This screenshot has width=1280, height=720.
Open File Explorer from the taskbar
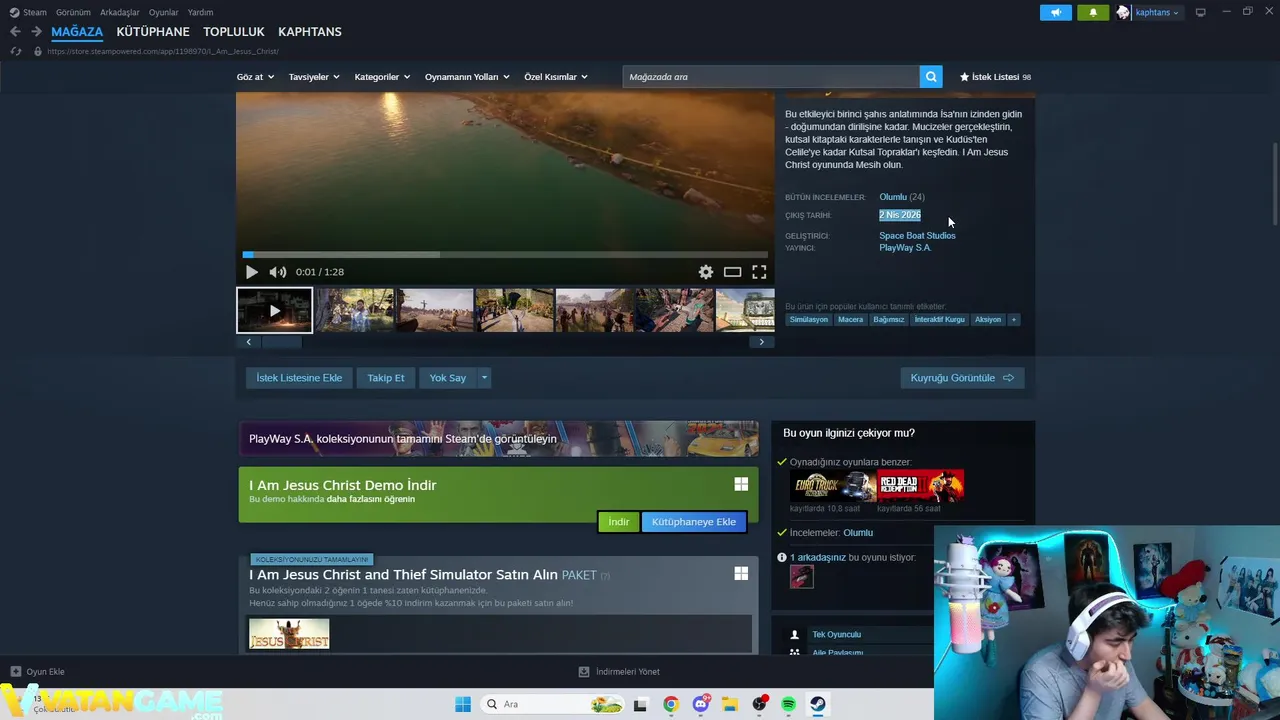pos(730,704)
